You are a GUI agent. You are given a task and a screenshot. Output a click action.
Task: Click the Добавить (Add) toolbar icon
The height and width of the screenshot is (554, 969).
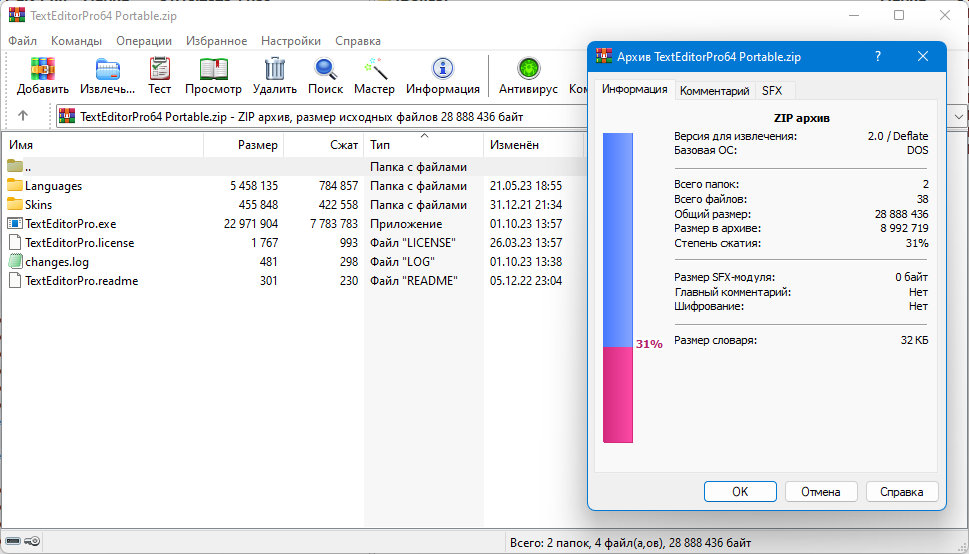(43, 69)
